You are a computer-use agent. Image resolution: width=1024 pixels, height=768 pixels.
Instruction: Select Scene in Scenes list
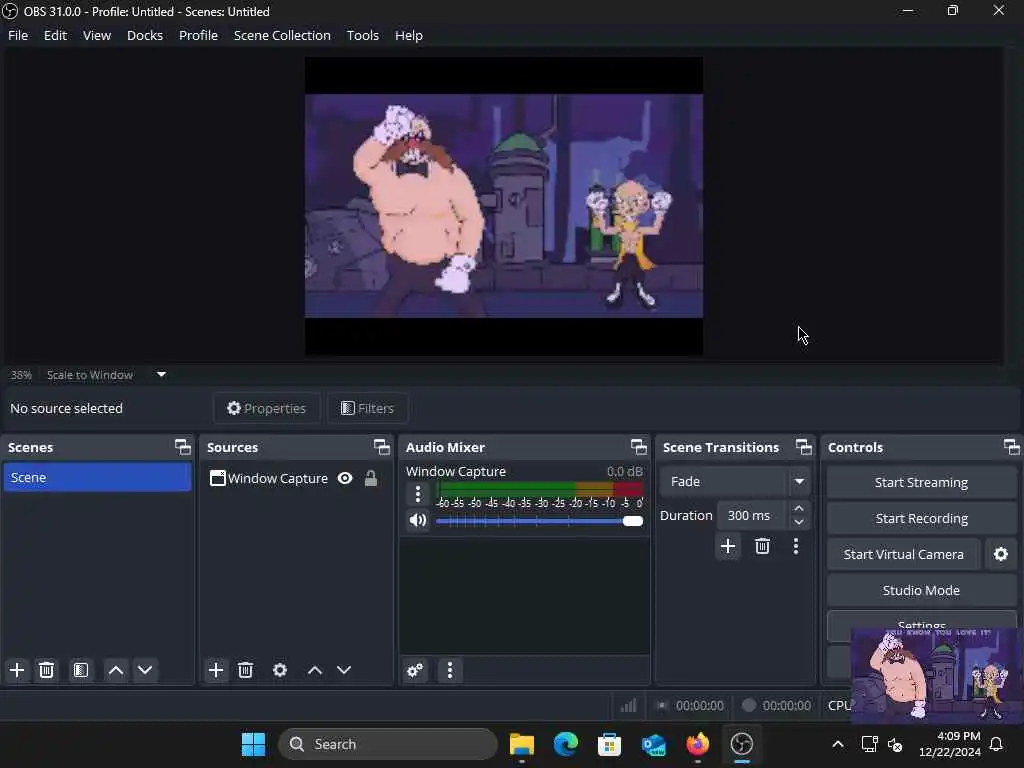(x=97, y=477)
